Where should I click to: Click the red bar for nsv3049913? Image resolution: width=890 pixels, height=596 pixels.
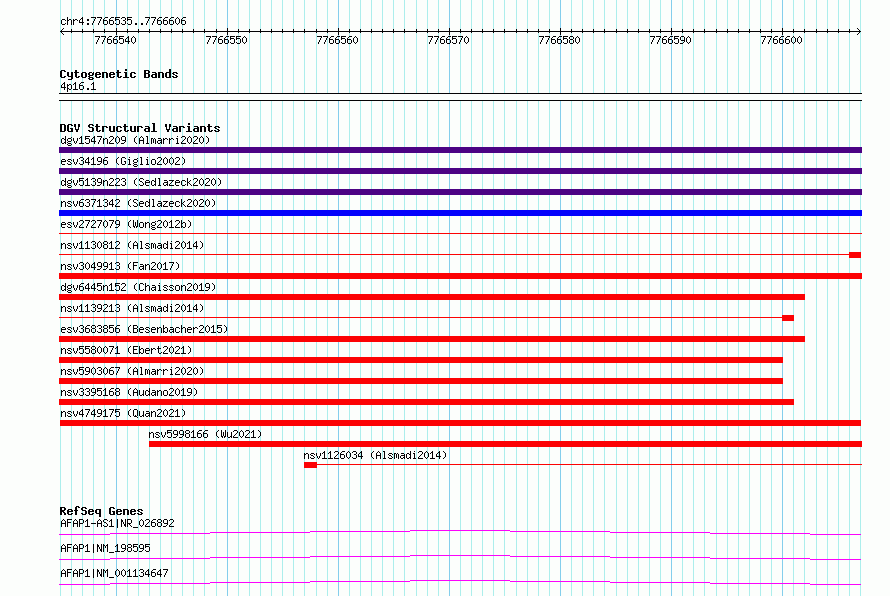460,276
